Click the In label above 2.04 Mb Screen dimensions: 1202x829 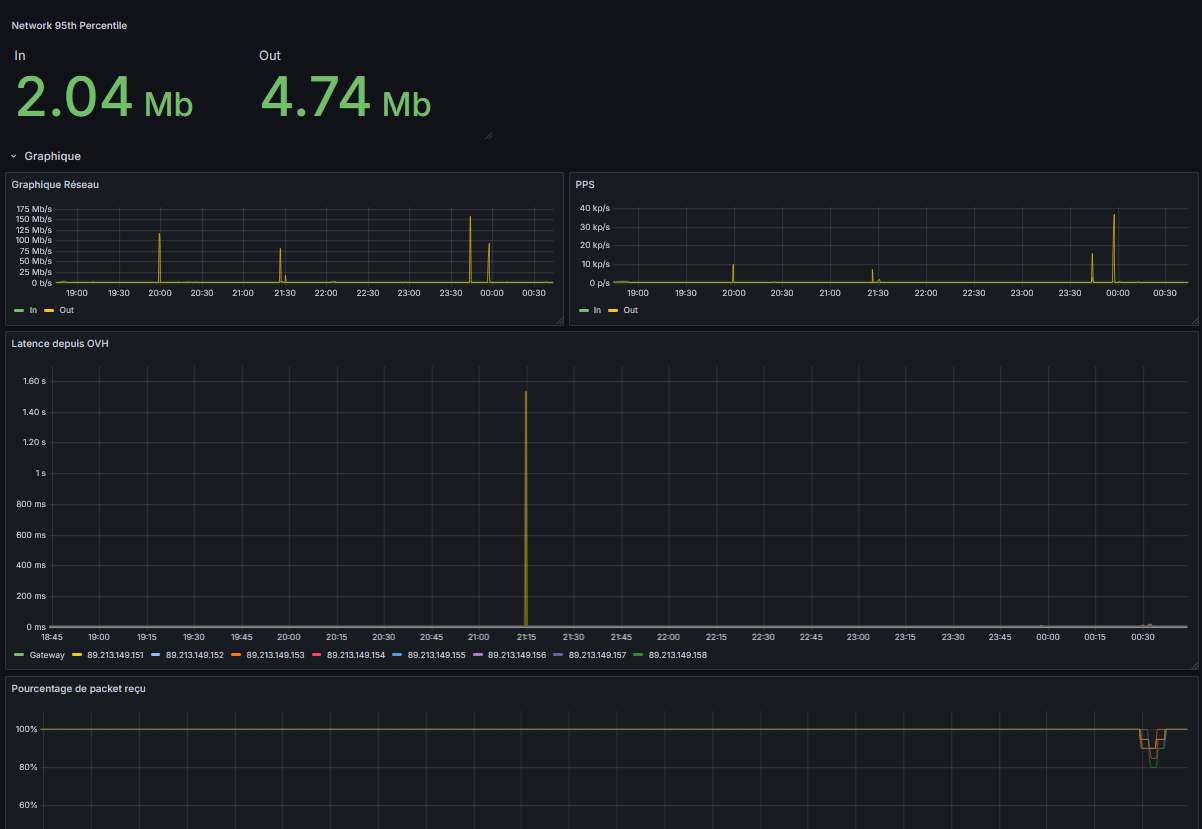(x=20, y=55)
